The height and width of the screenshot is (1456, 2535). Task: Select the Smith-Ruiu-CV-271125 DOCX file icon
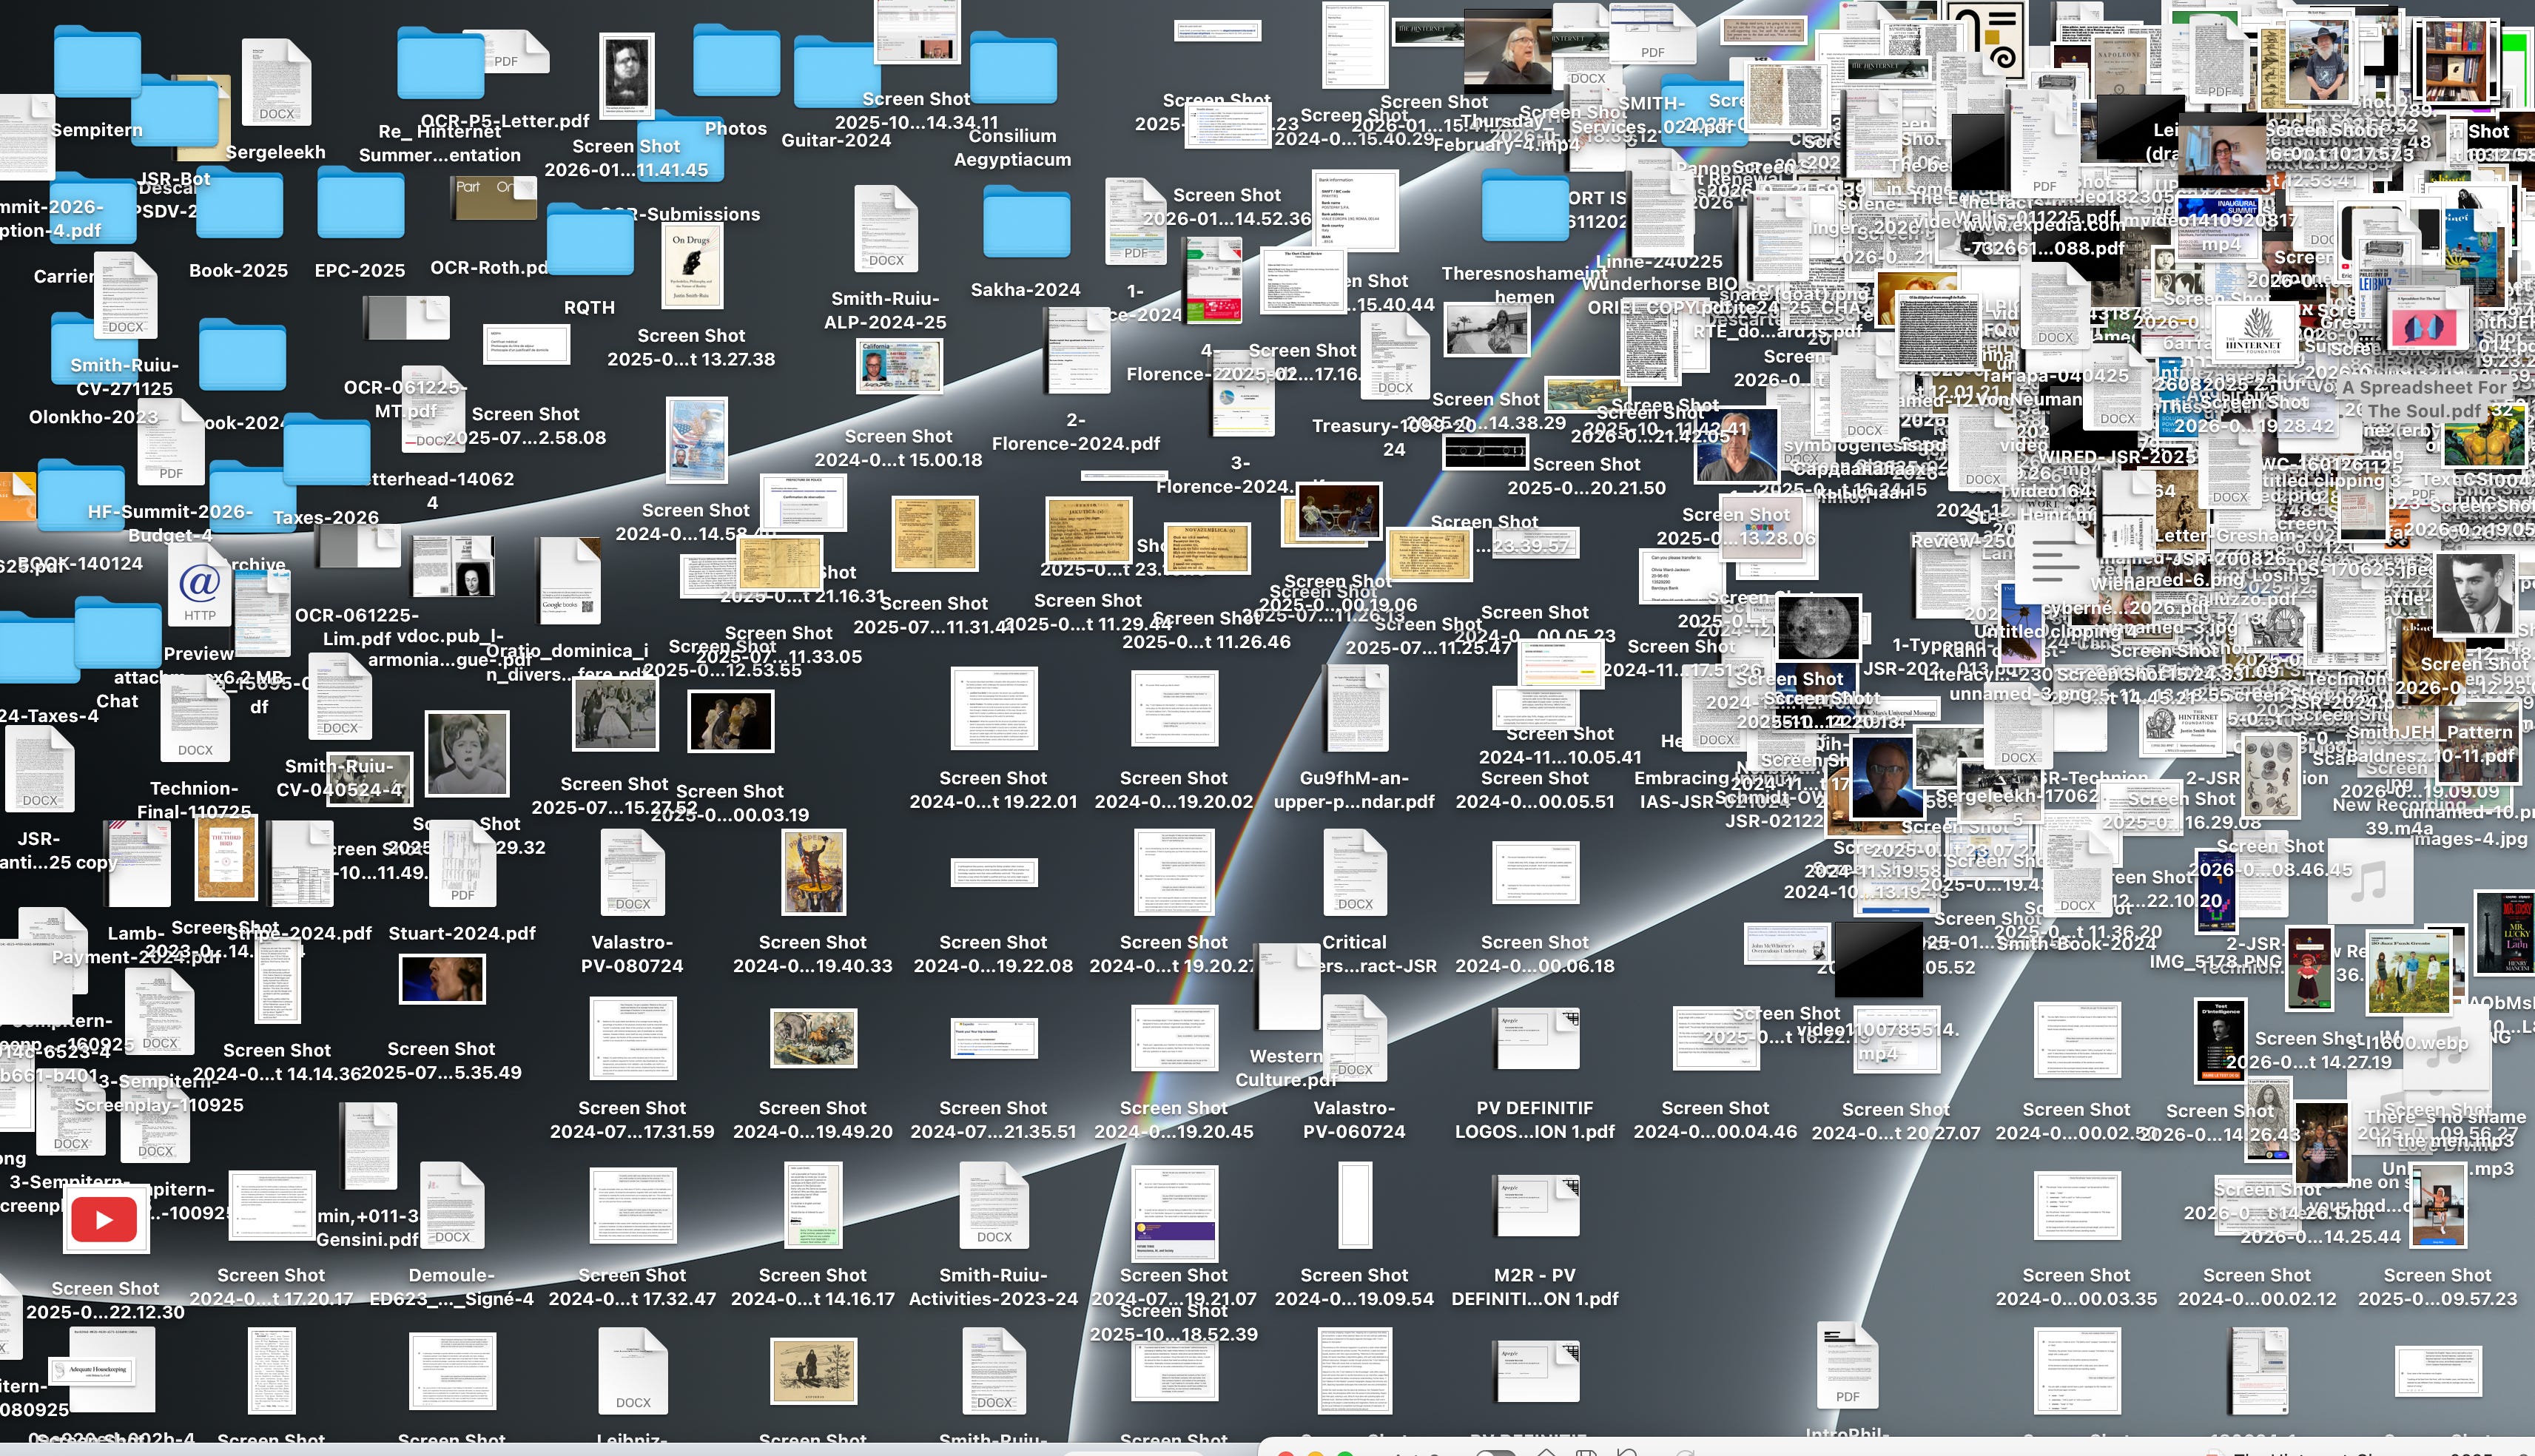pos(126,297)
